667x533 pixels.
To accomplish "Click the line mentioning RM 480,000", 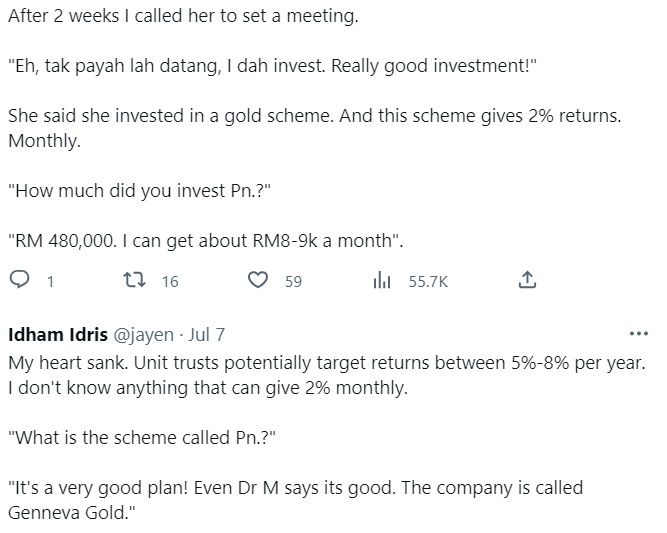I will tap(205, 240).
